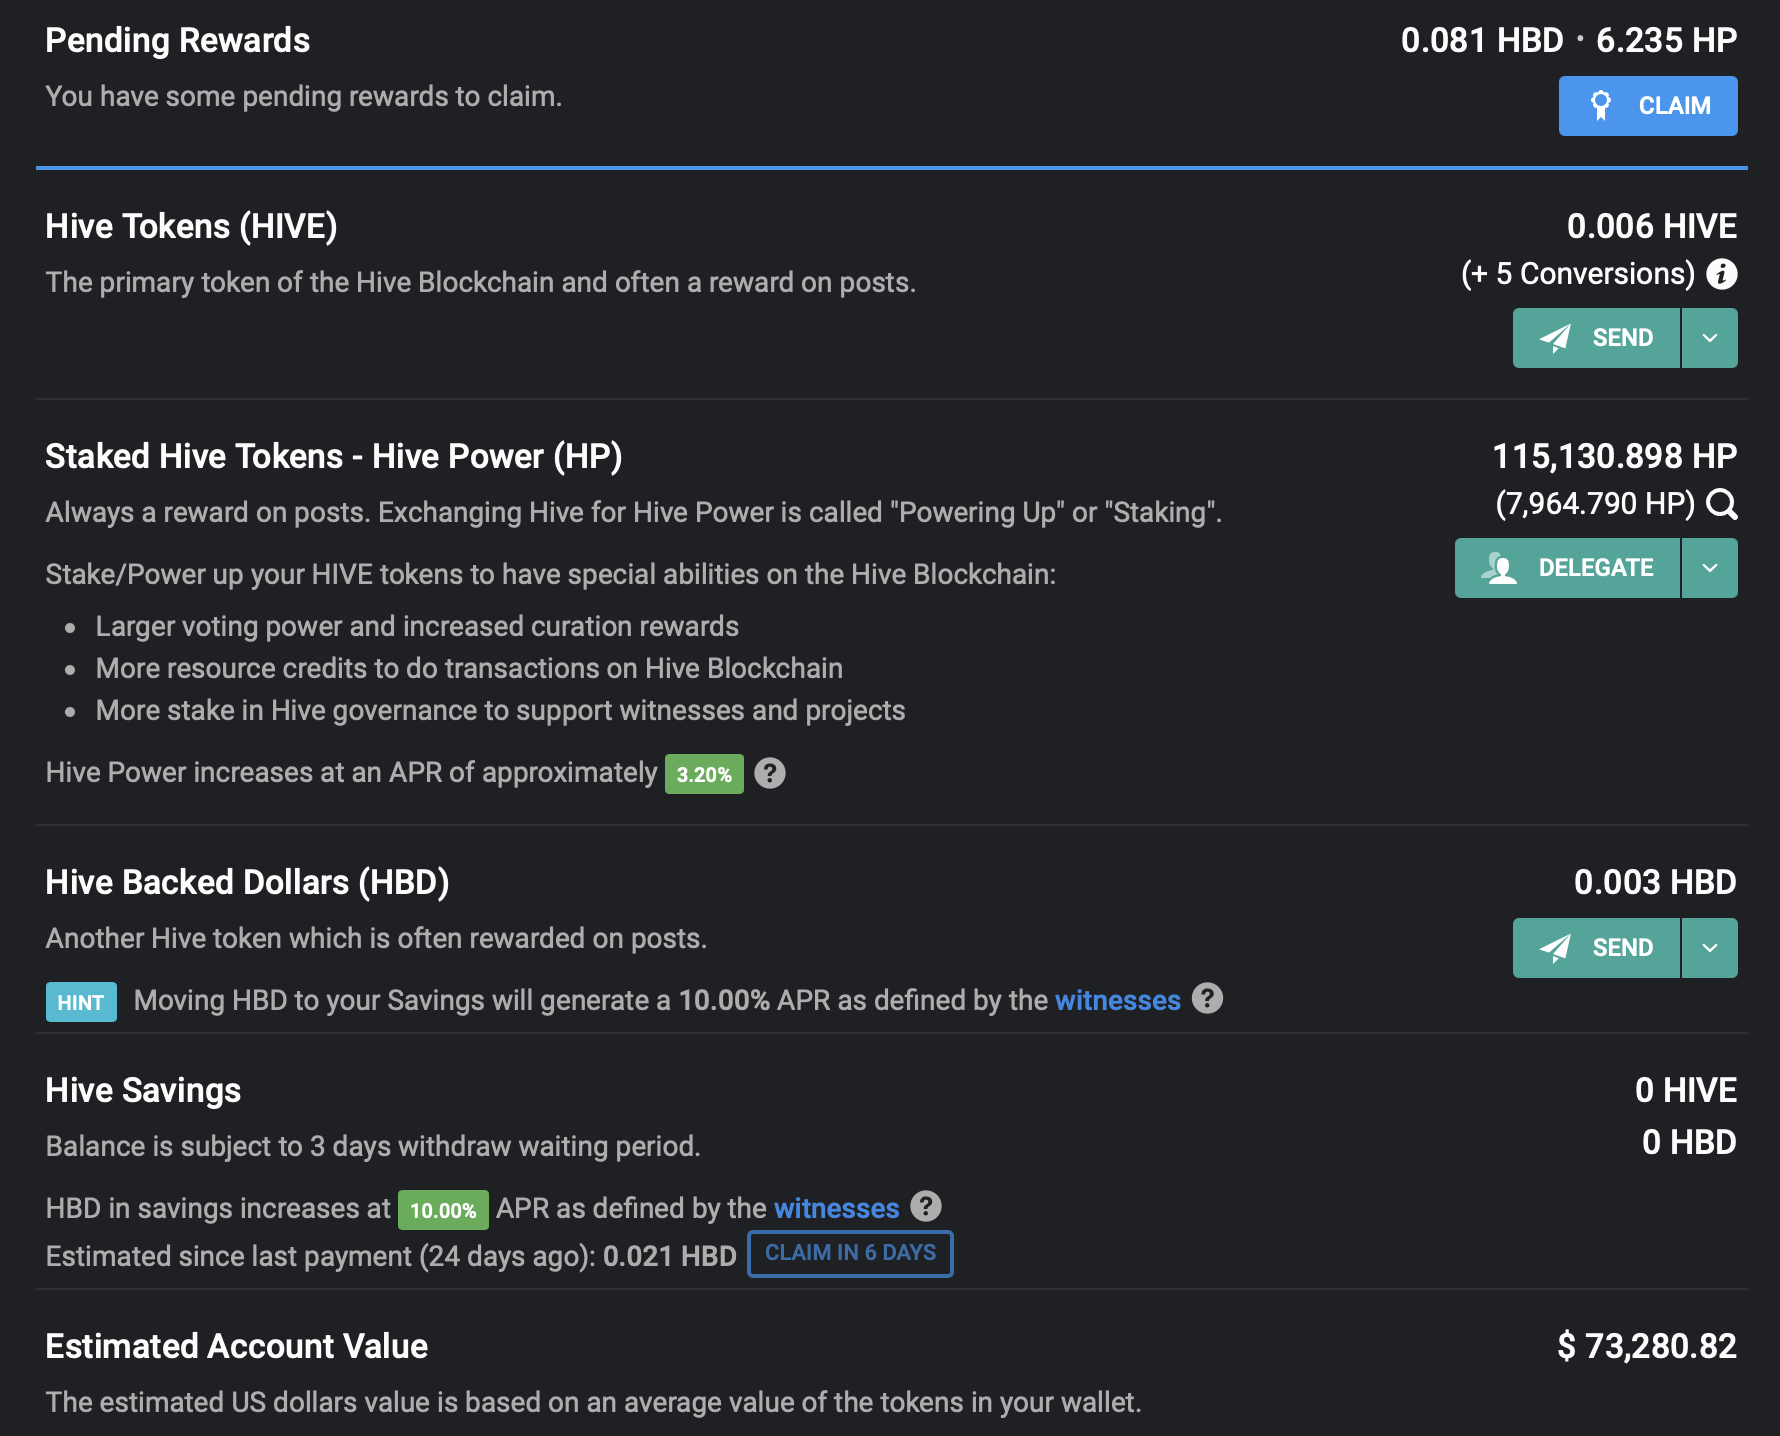The width and height of the screenshot is (1780, 1436).
Task: Select the $ 73,280.82 account value
Action: click(1647, 1346)
